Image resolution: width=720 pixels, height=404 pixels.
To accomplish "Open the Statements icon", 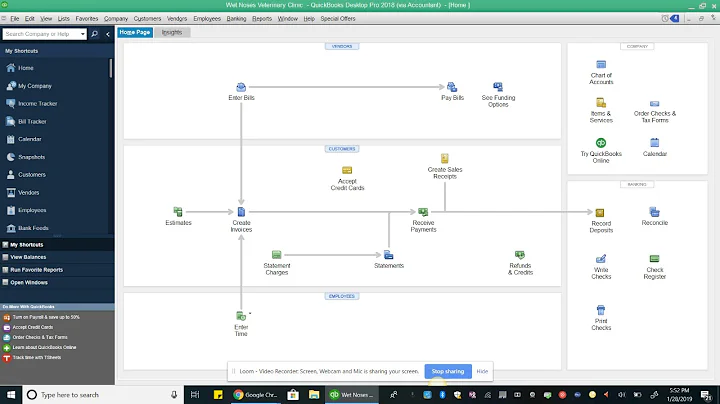I will click(388, 255).
